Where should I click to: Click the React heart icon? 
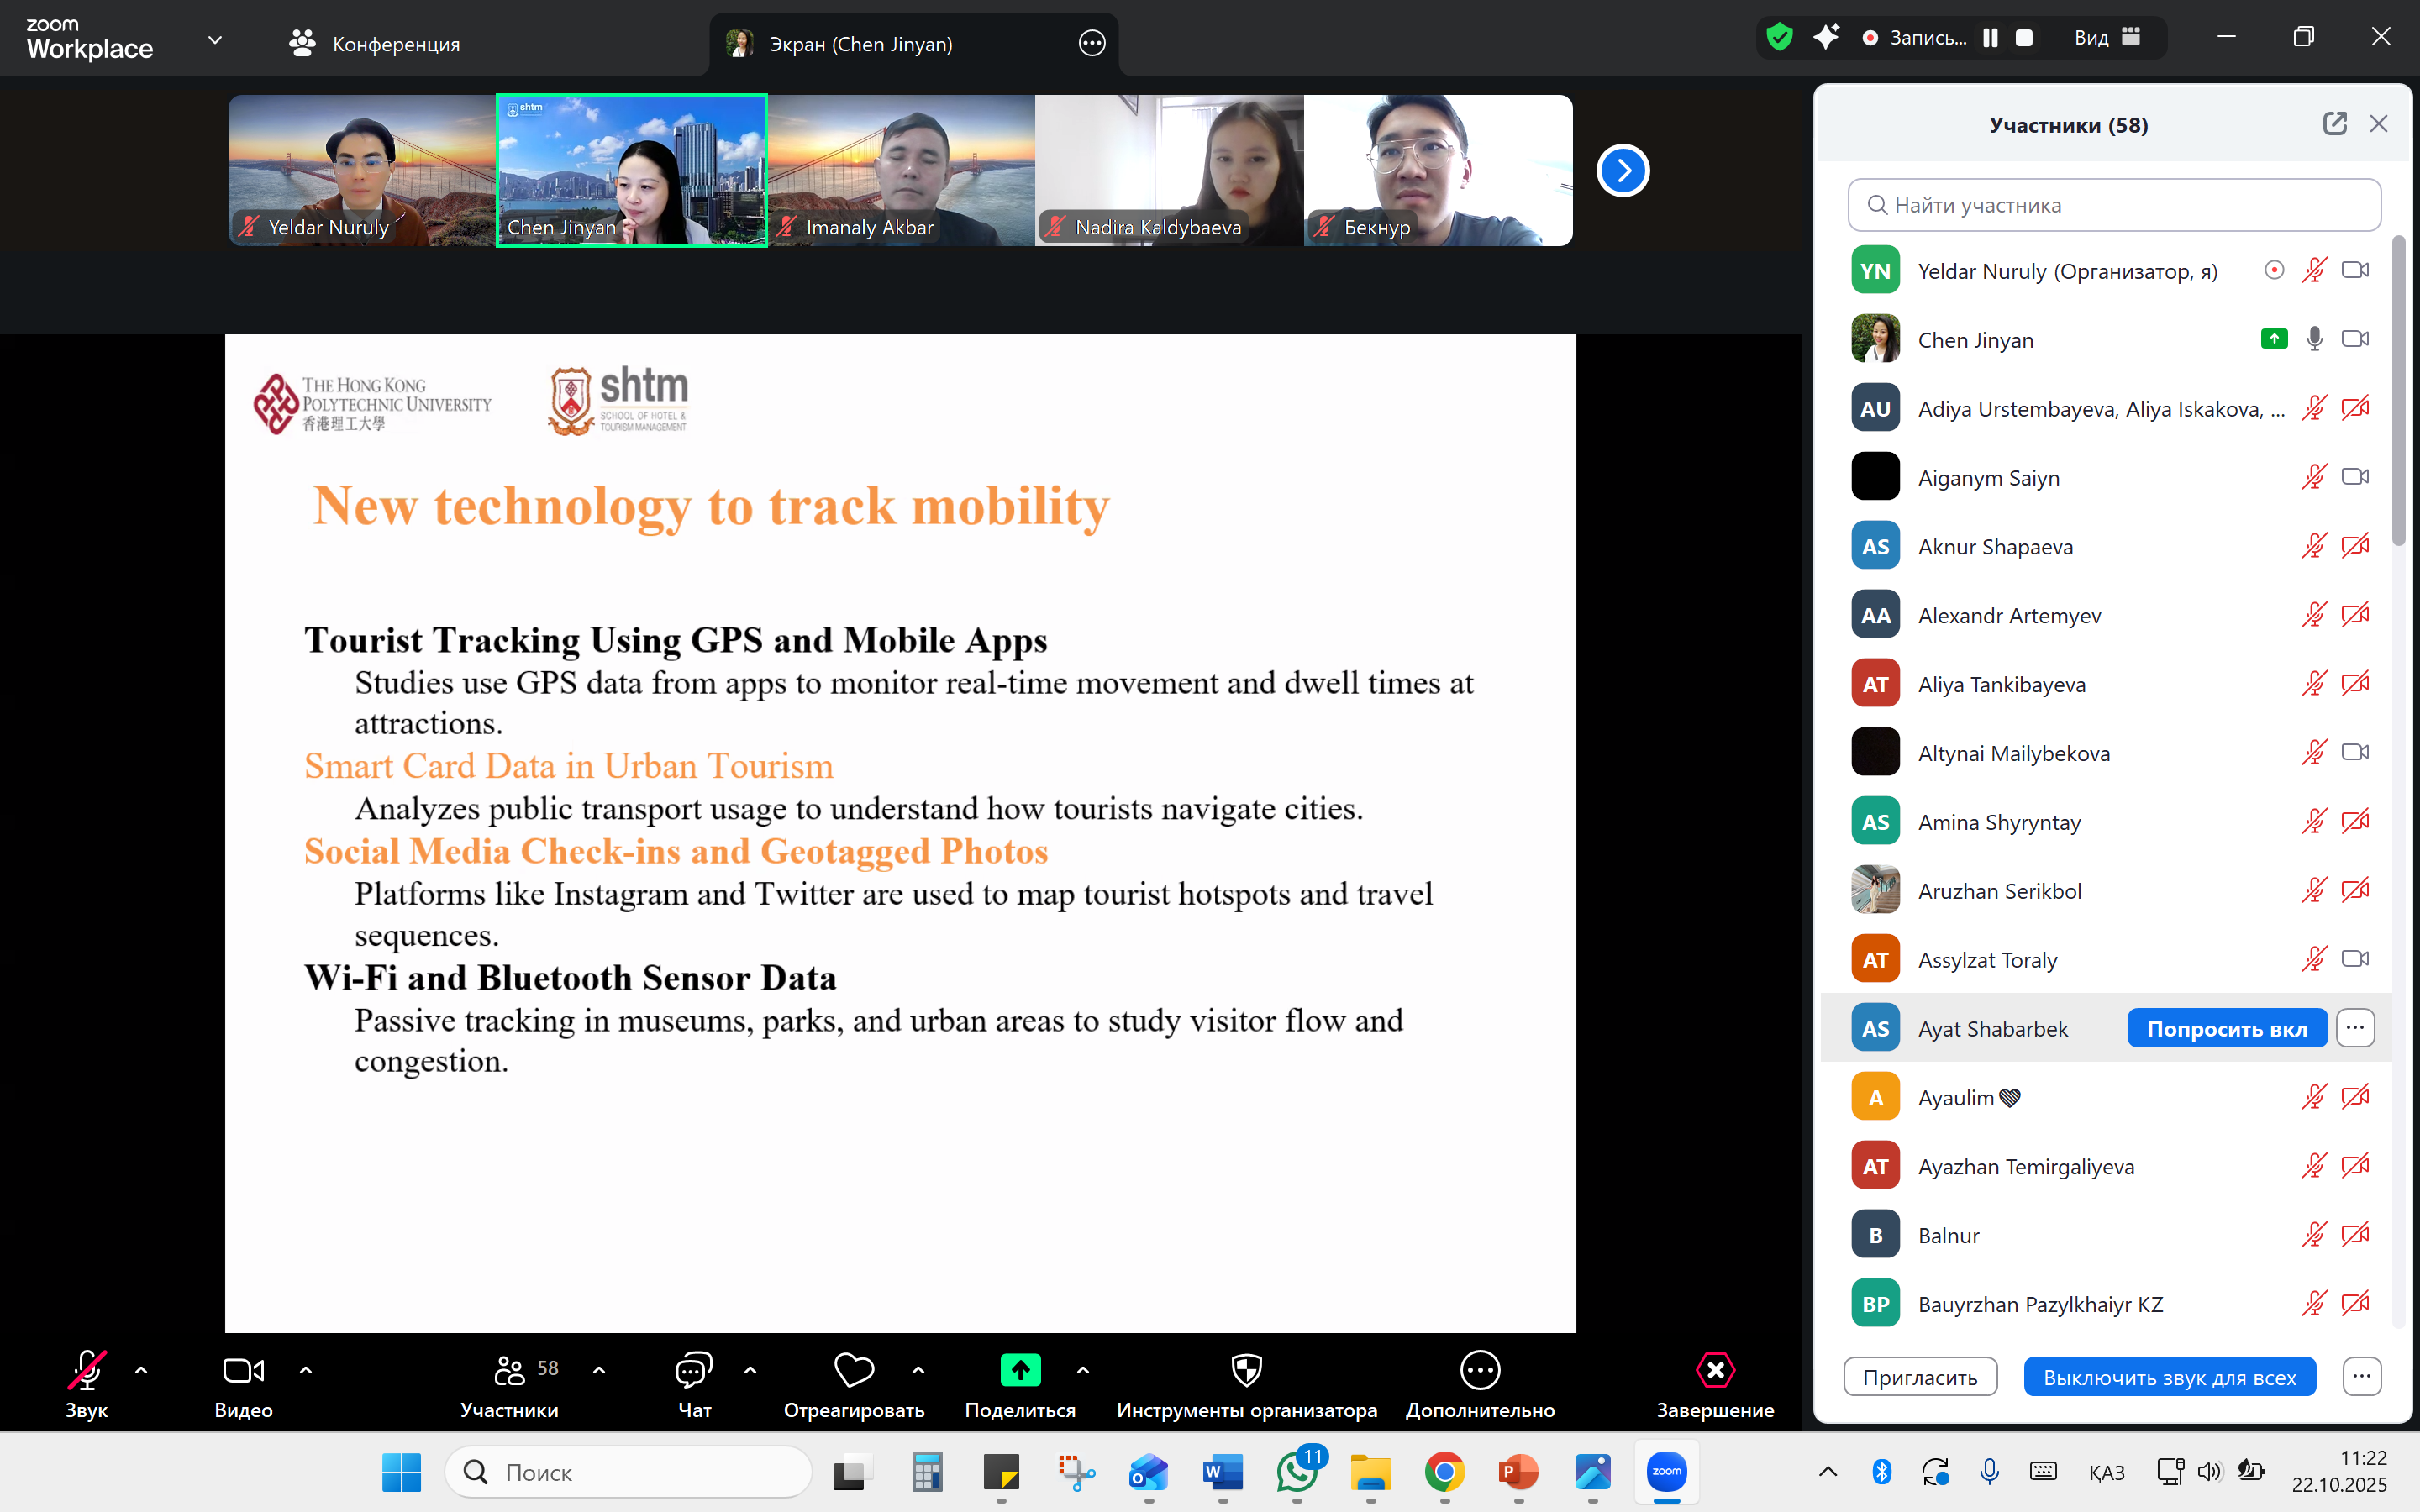(x=853, y=1370)
